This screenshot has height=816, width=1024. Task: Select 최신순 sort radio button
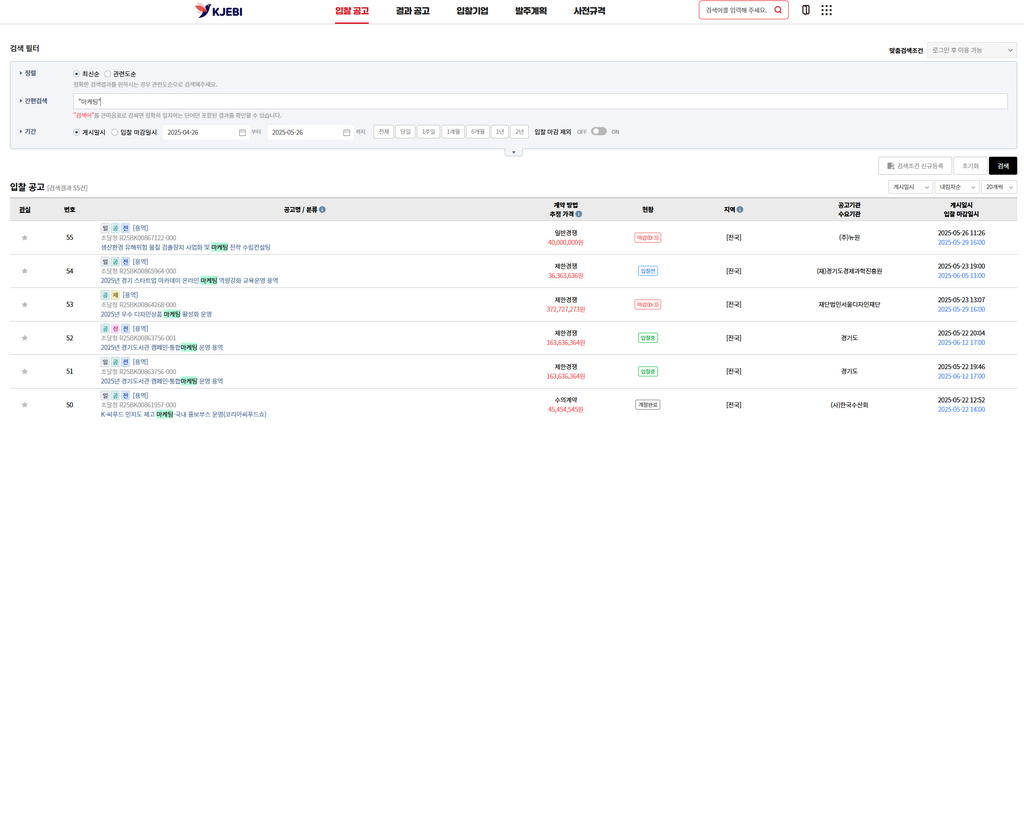coord(76,74)
